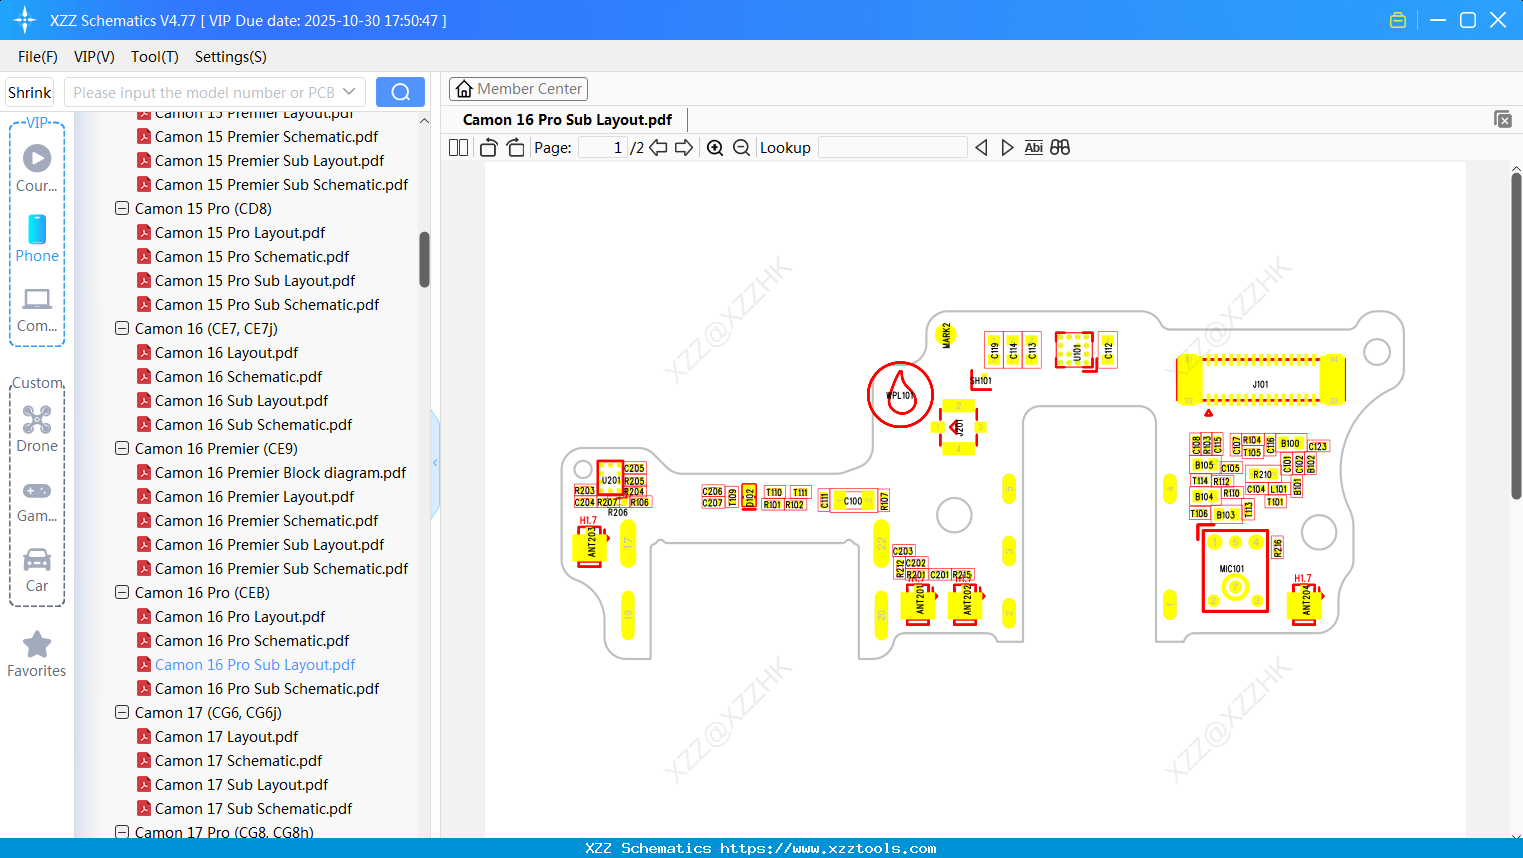Collapse the Camon 15 Pro (CD8) folder
The height and width of the screenshot is (858, 1523).
coord(122,209)
